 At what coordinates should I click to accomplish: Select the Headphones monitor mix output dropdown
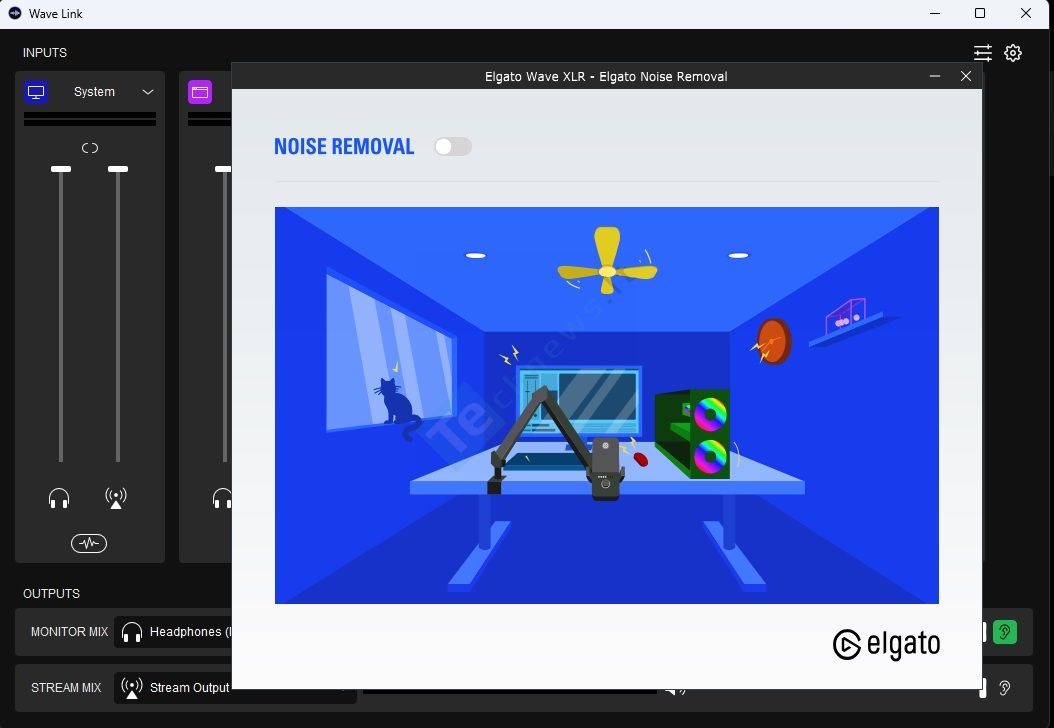pyautogui.click(x=173, y=632)
